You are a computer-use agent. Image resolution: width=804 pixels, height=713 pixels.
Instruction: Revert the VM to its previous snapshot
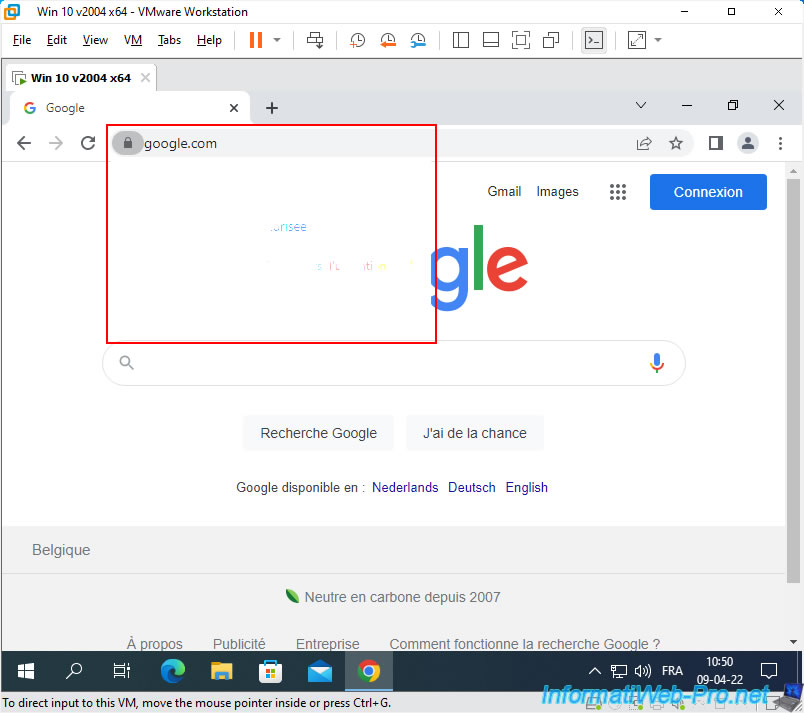pos(388,40)
